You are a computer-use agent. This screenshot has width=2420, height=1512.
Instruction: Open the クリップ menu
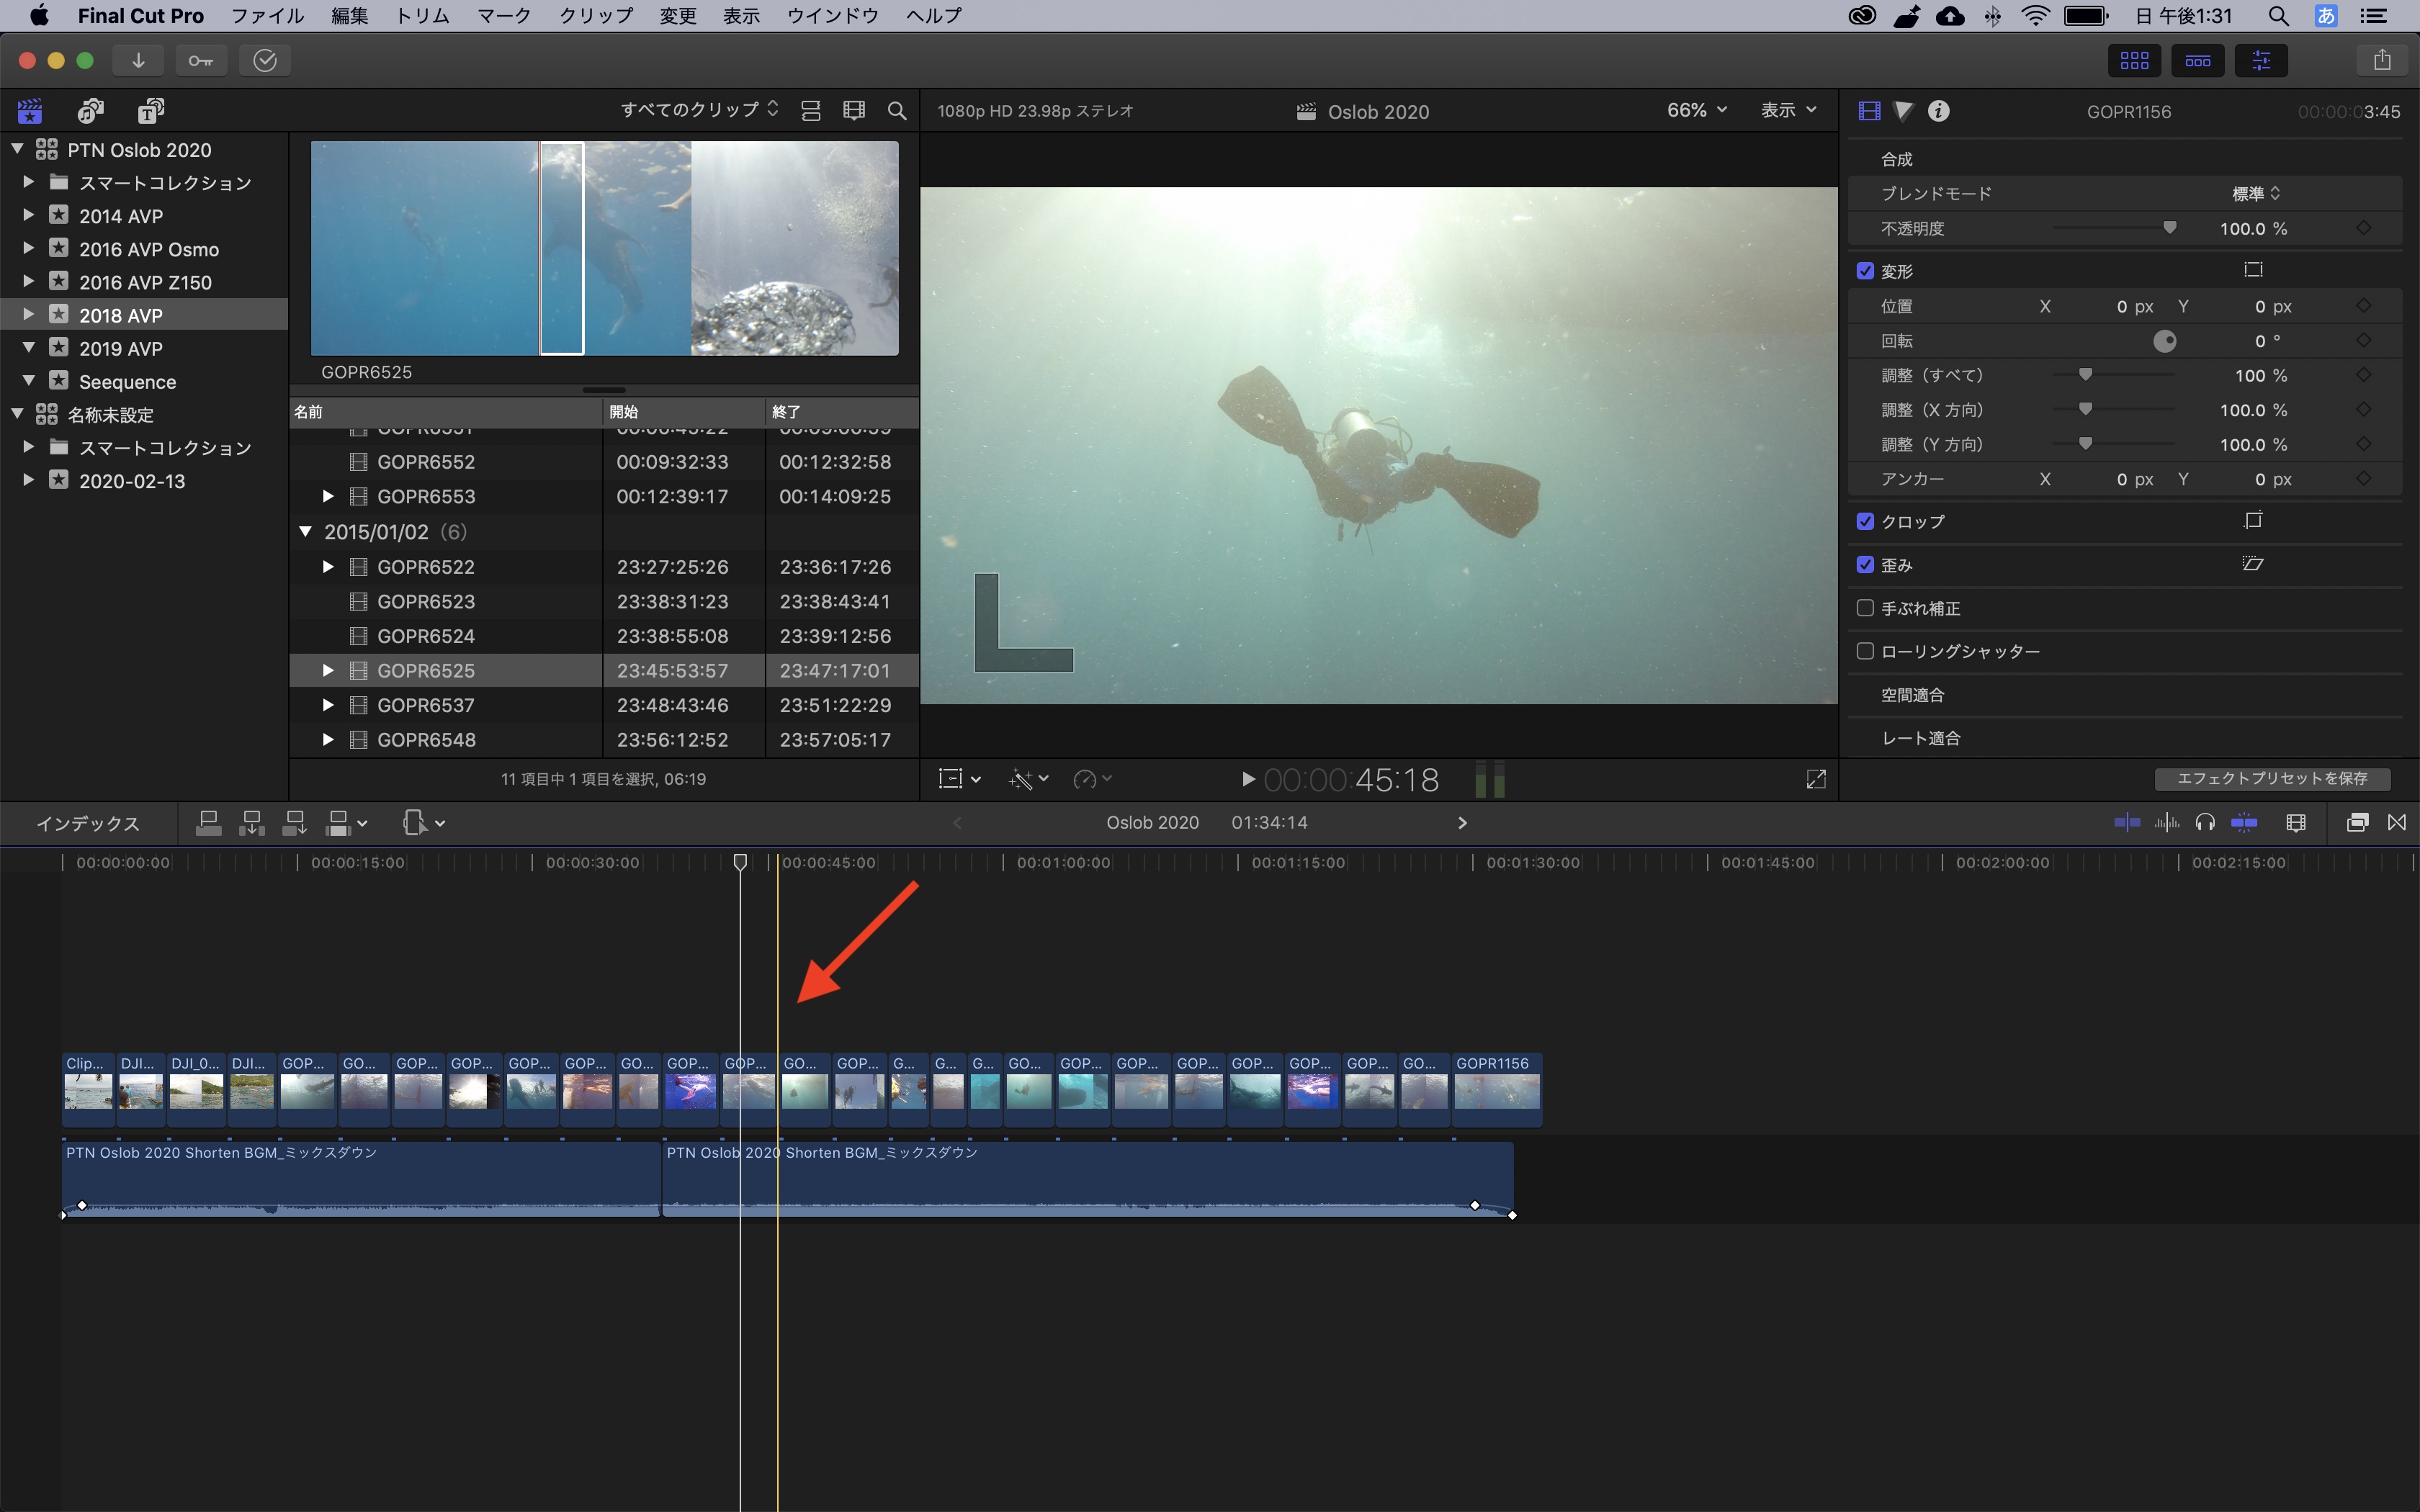click(595, 16)
